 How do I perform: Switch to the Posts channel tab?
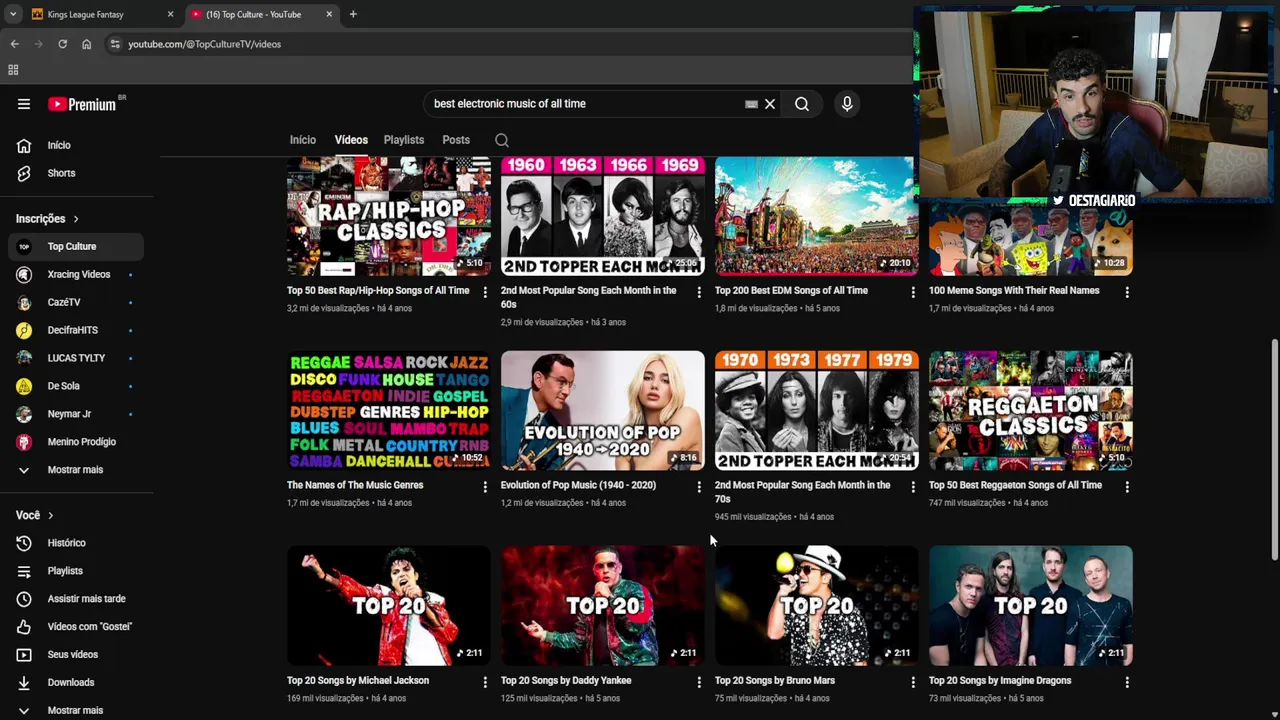456,140
